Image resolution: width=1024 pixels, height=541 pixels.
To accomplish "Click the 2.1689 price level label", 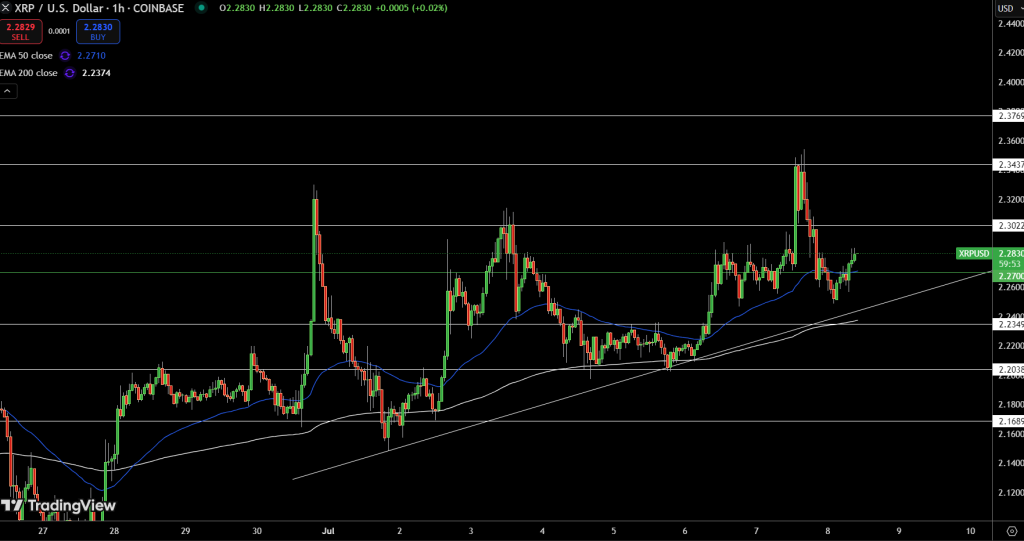I will point(1008,421).
